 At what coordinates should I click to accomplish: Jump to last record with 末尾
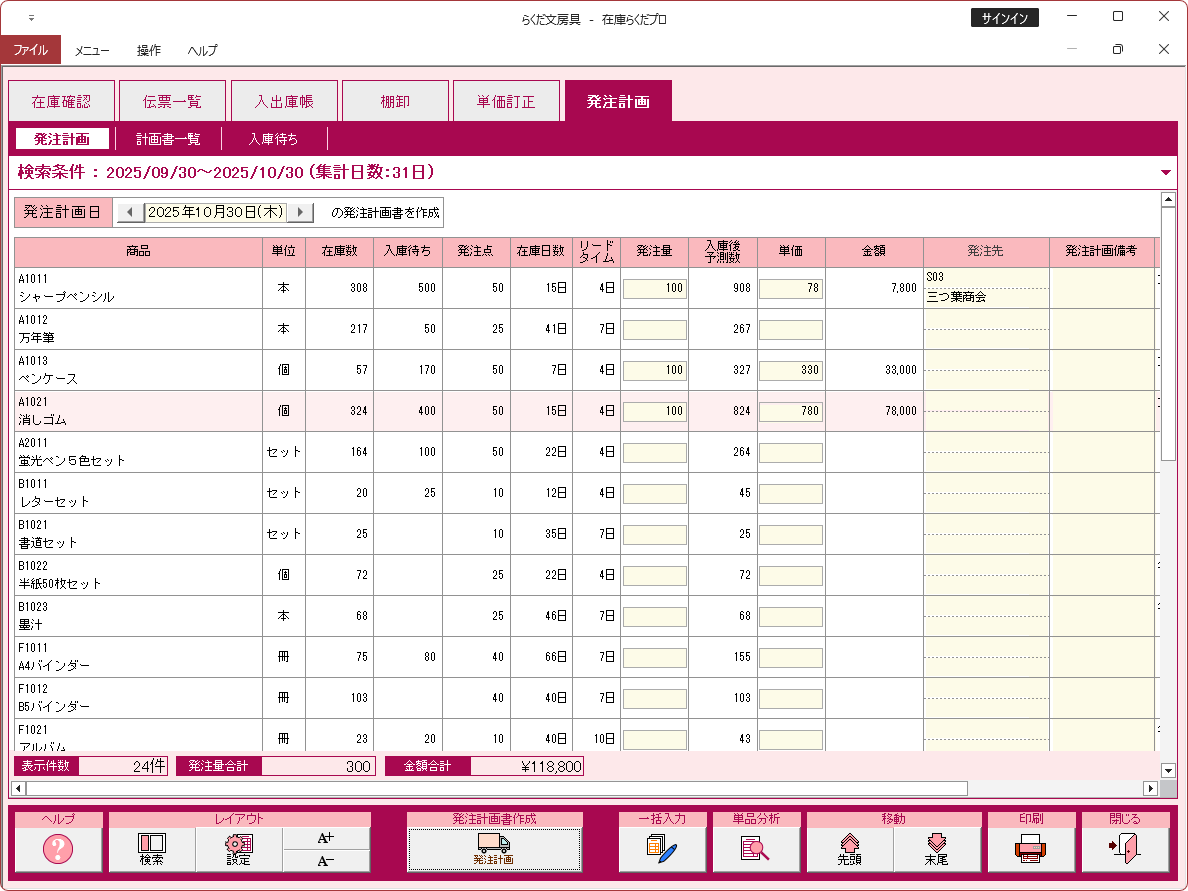[x=936, y=849]
